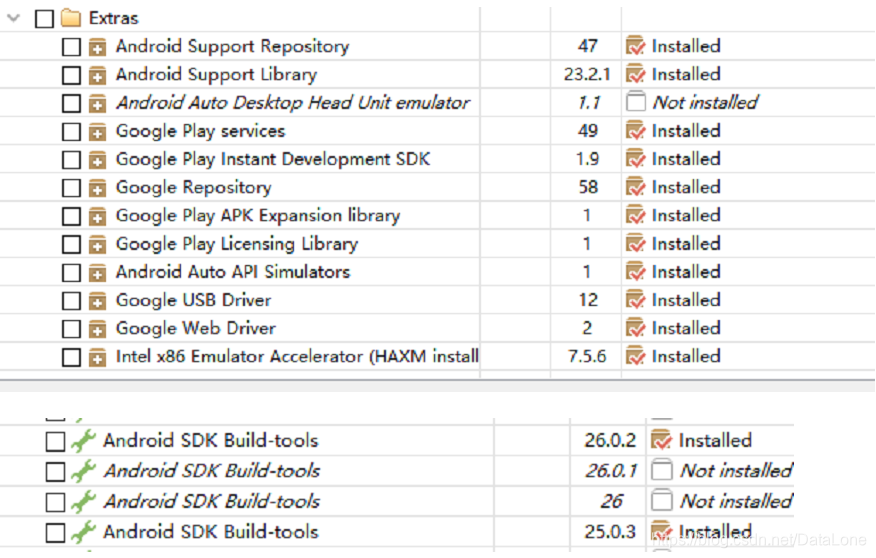Check Google Play Instant Development SDK checkbox
This screenshot has height=558, width=876.
(x=71, y=160)
